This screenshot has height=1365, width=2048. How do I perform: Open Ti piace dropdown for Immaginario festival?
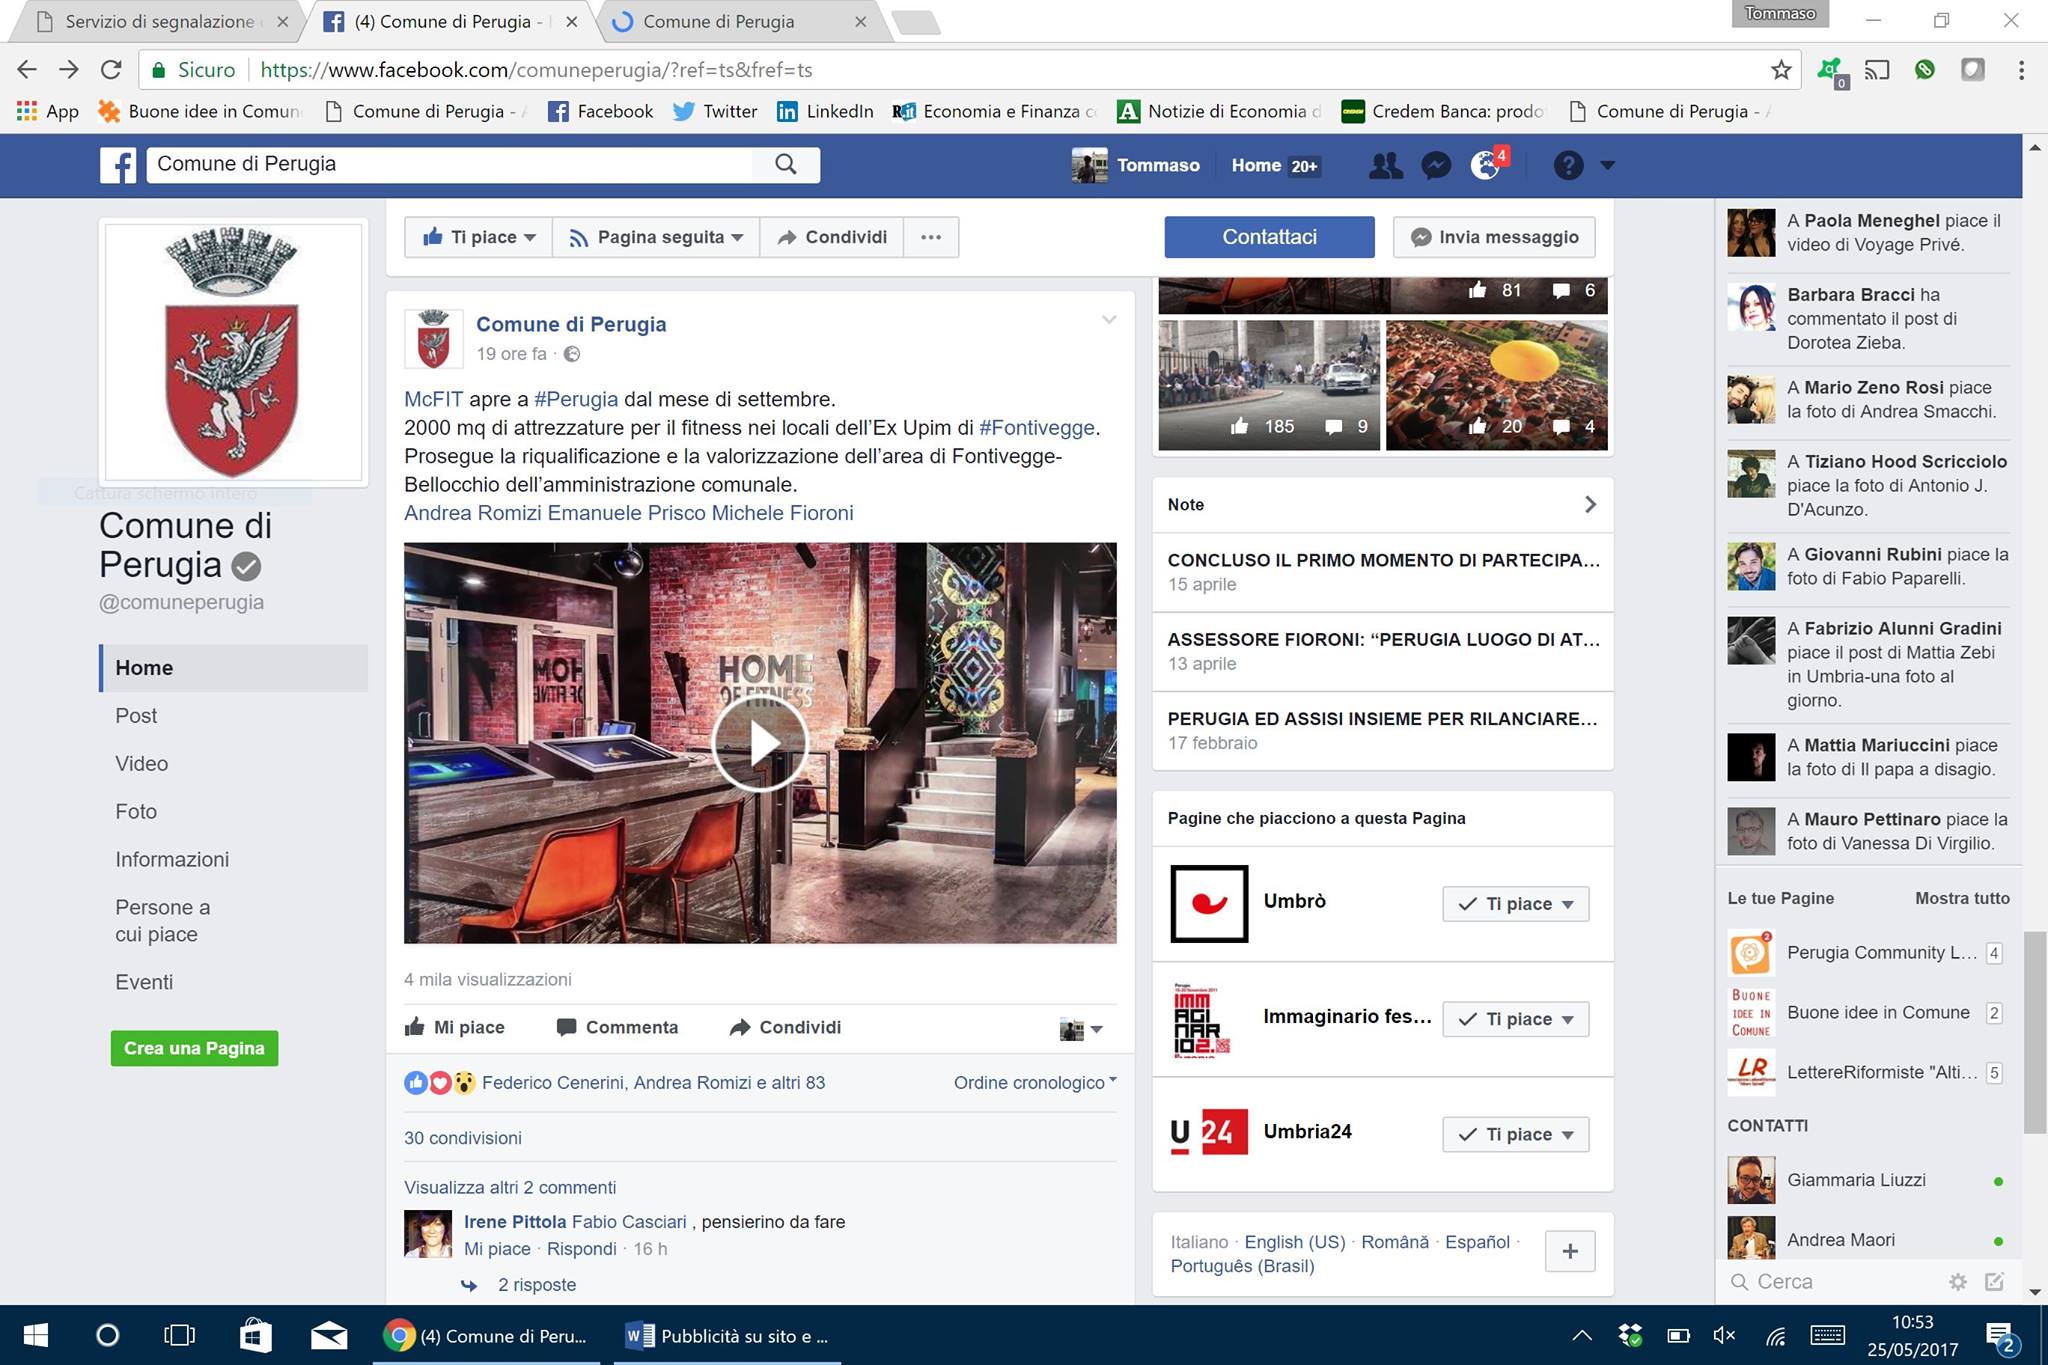coord(1516,1019)
